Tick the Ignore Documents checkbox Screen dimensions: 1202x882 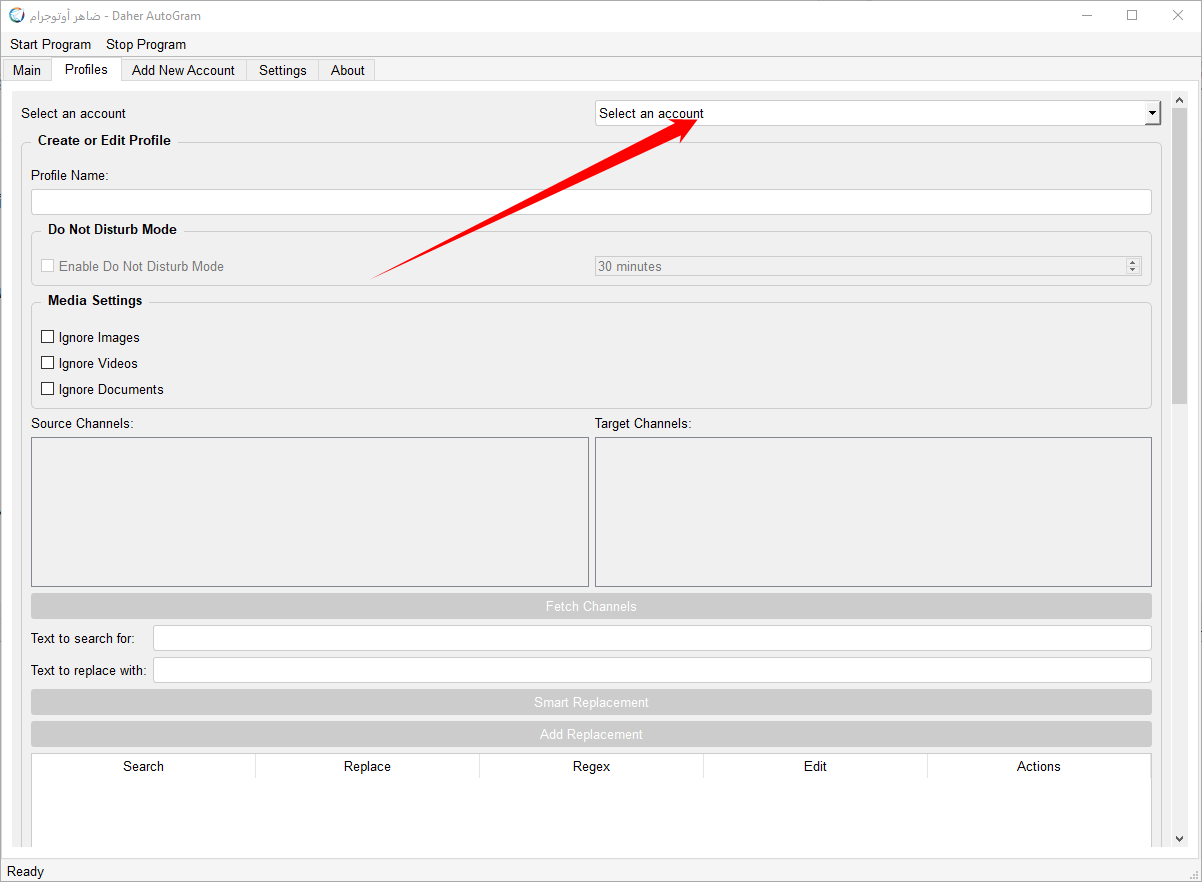pos(48,389)
